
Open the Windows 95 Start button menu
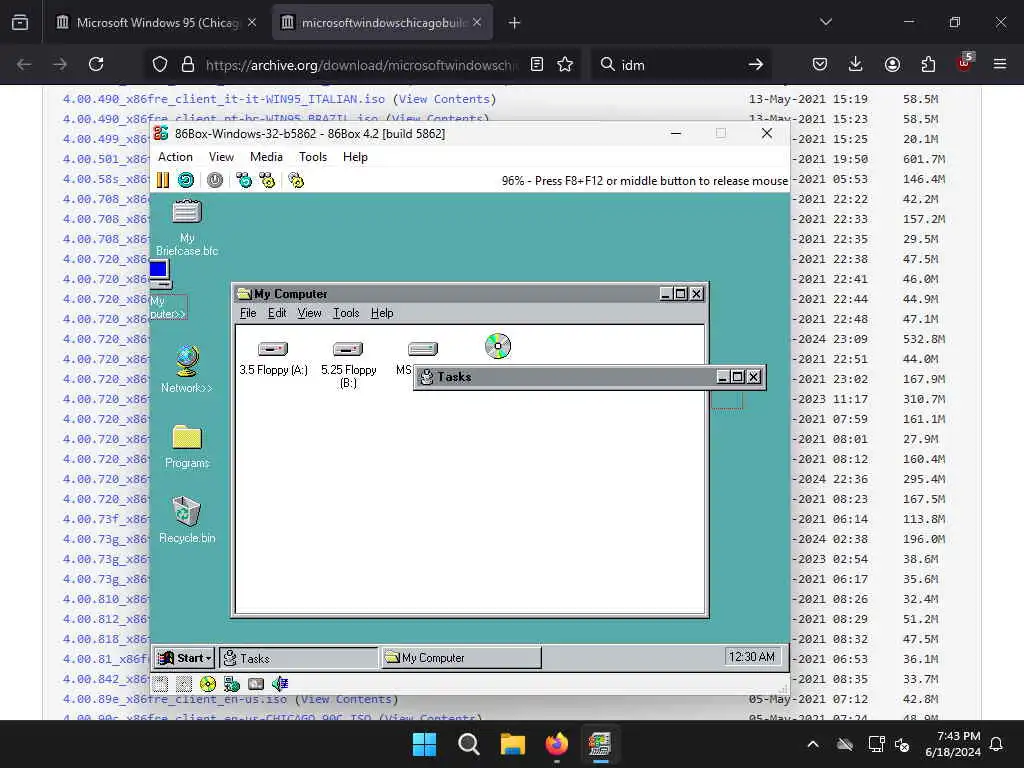[x=185, y=658]
